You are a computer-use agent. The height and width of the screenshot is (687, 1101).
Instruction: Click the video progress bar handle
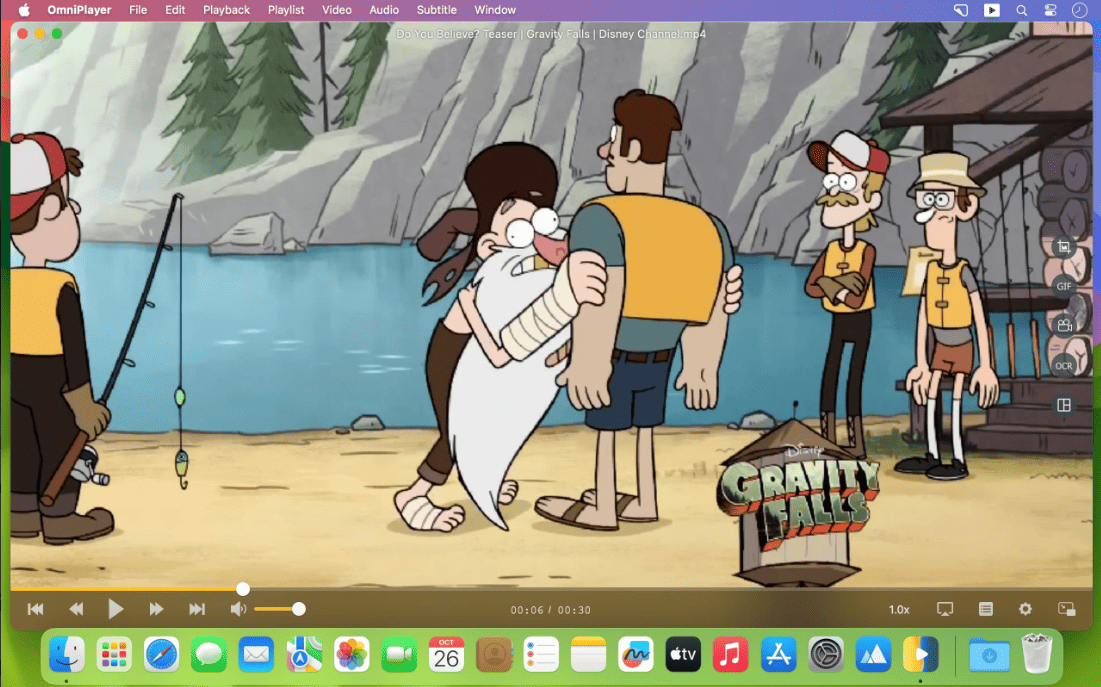point(242,589)
